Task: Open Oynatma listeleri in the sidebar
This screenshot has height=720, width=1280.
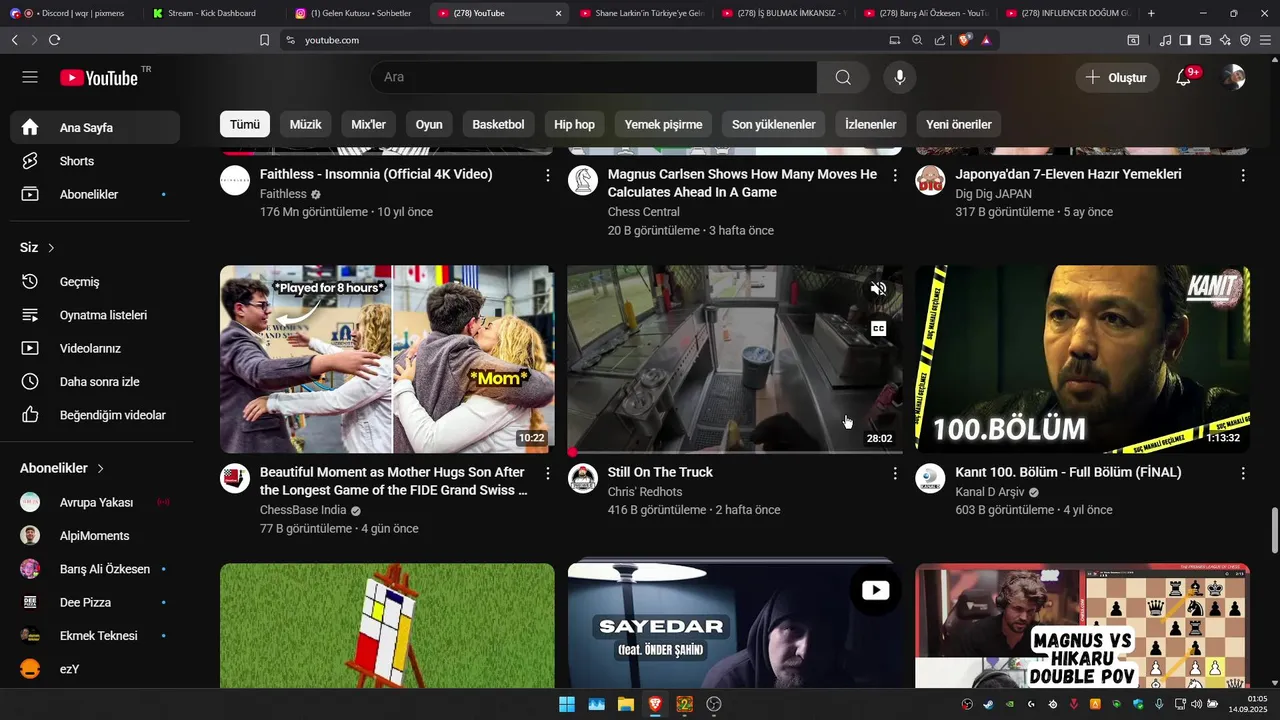Action: (x=95, y=315)
